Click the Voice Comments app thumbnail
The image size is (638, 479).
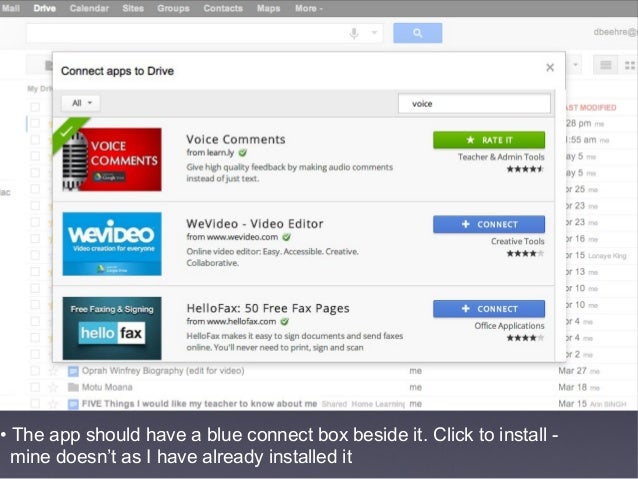click(x=112, y=159)
